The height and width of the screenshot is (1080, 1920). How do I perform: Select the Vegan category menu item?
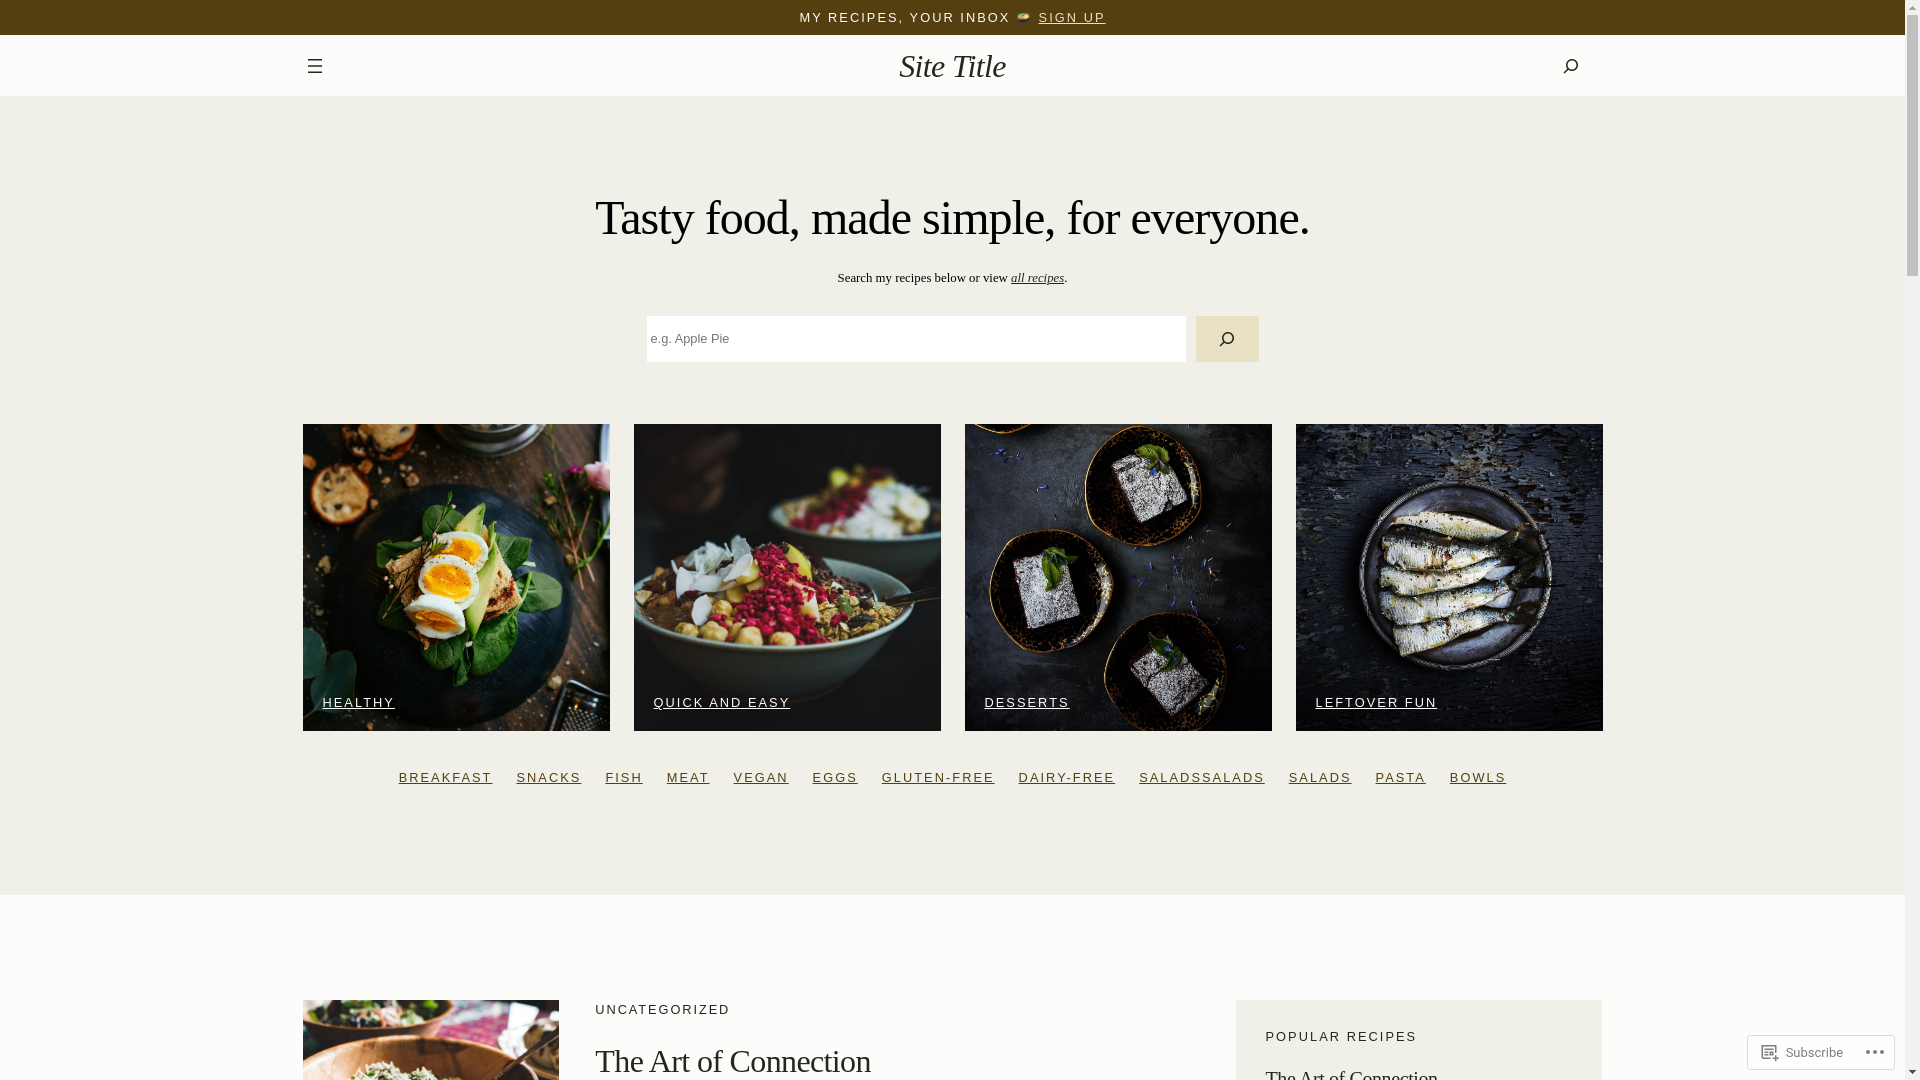[x=760, y=778]
